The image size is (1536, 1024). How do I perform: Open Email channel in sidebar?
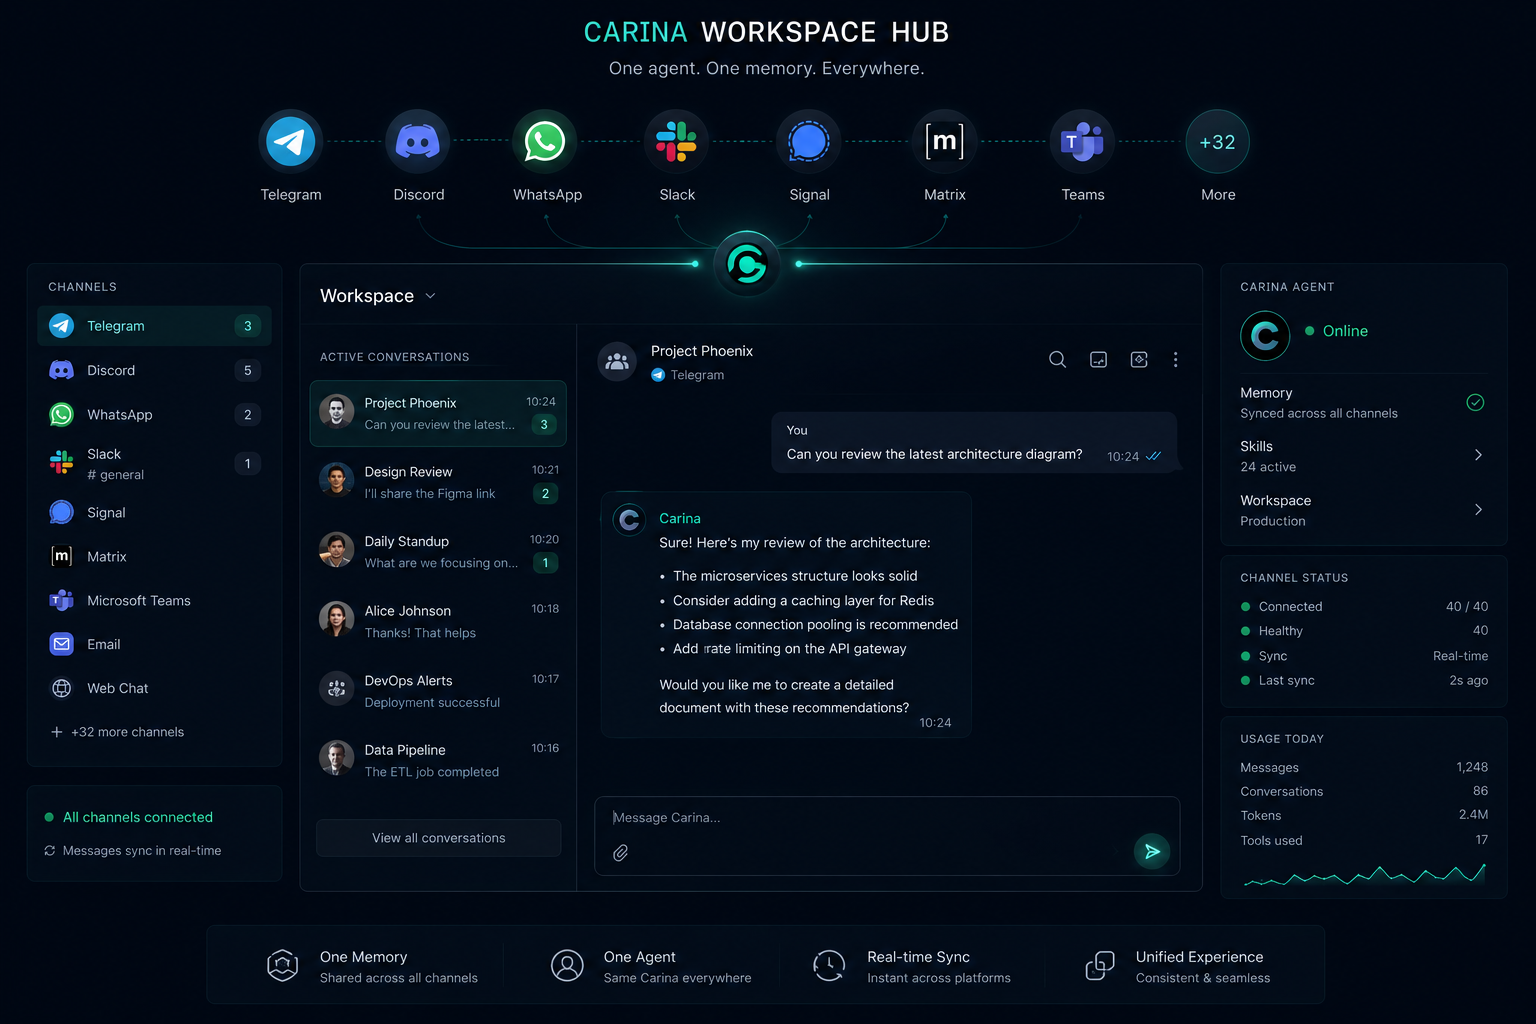[154, 644]
